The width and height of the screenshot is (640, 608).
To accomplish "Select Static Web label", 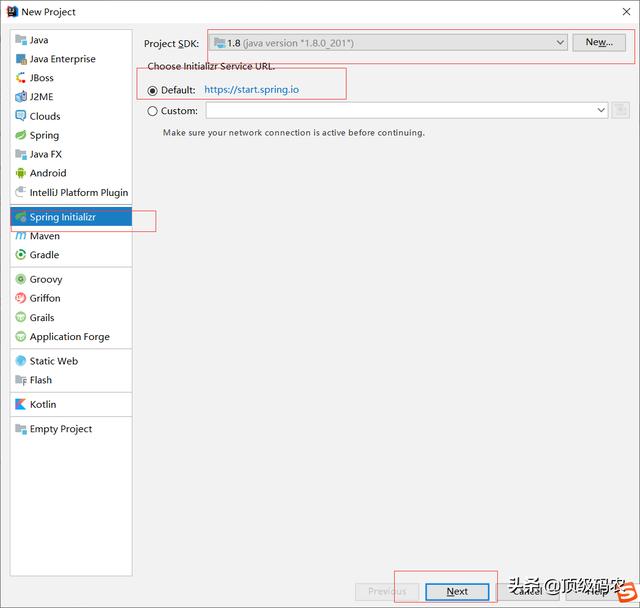I will 53,361.
